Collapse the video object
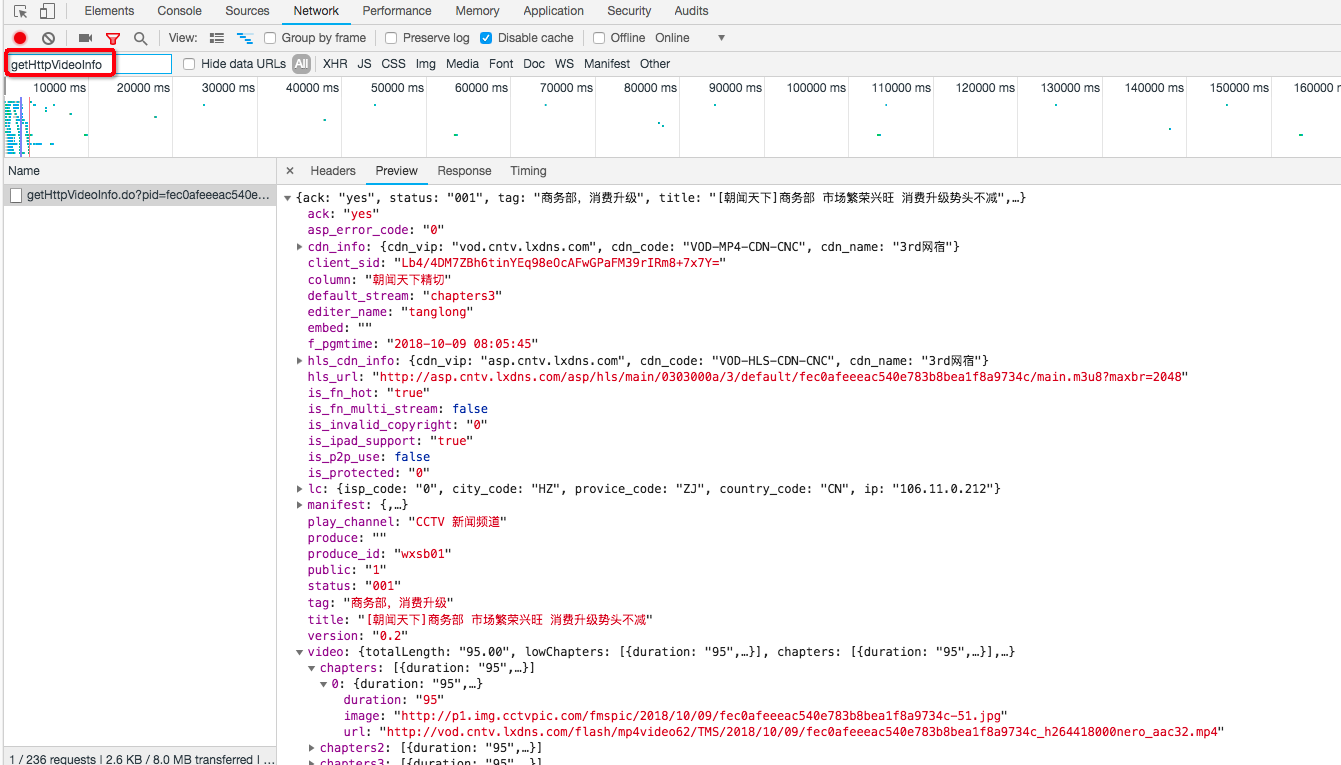 click(x=300, y=652)
